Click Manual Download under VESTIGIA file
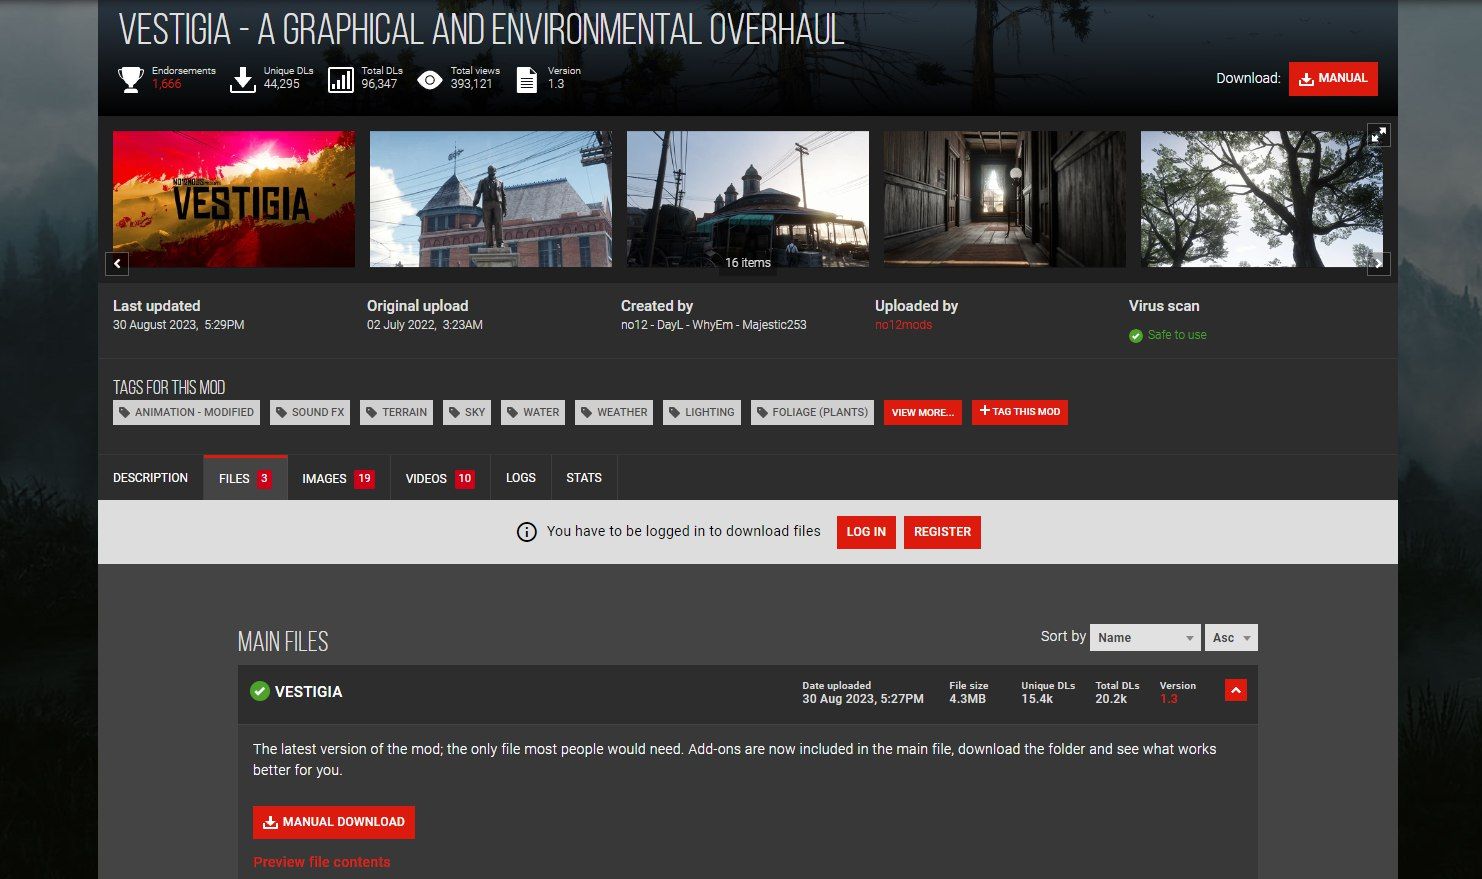This screenshot has height=879, width=1482. (334, 822)
